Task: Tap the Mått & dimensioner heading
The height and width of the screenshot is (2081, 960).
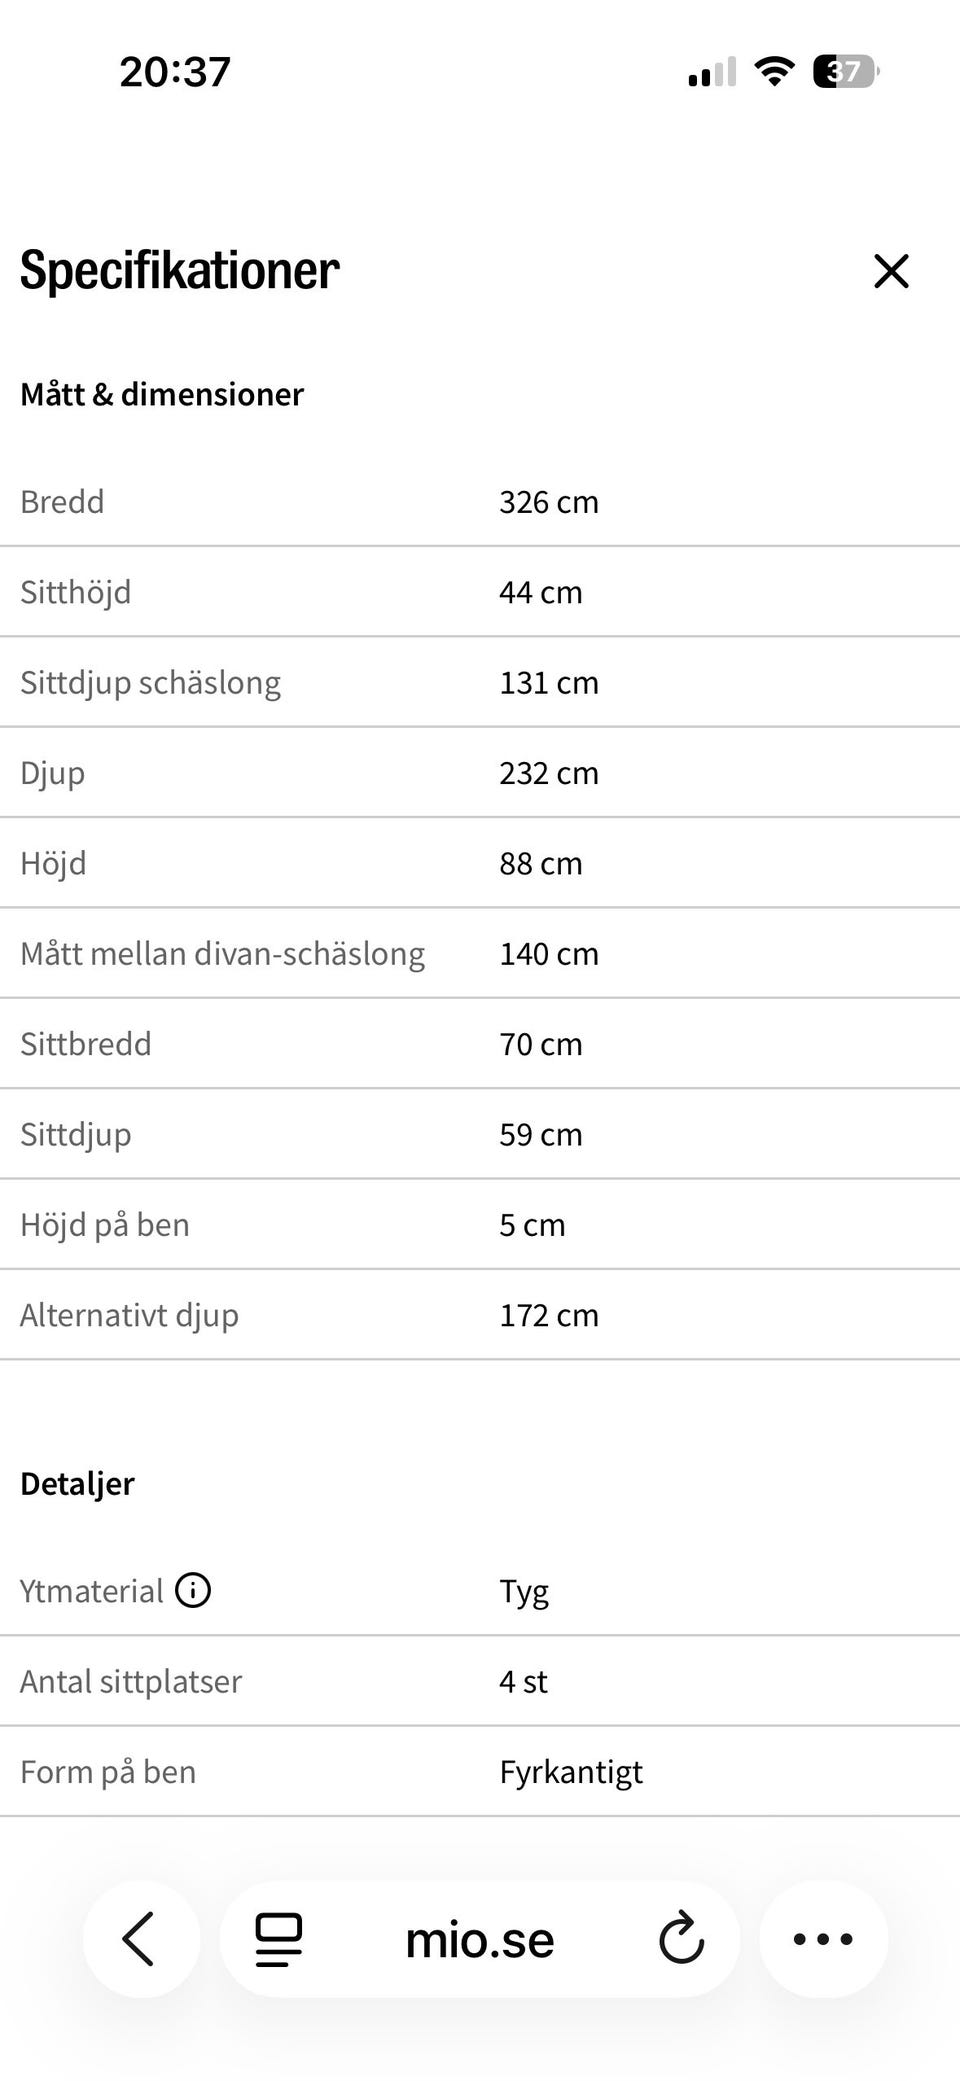Action: coord(162,394)
